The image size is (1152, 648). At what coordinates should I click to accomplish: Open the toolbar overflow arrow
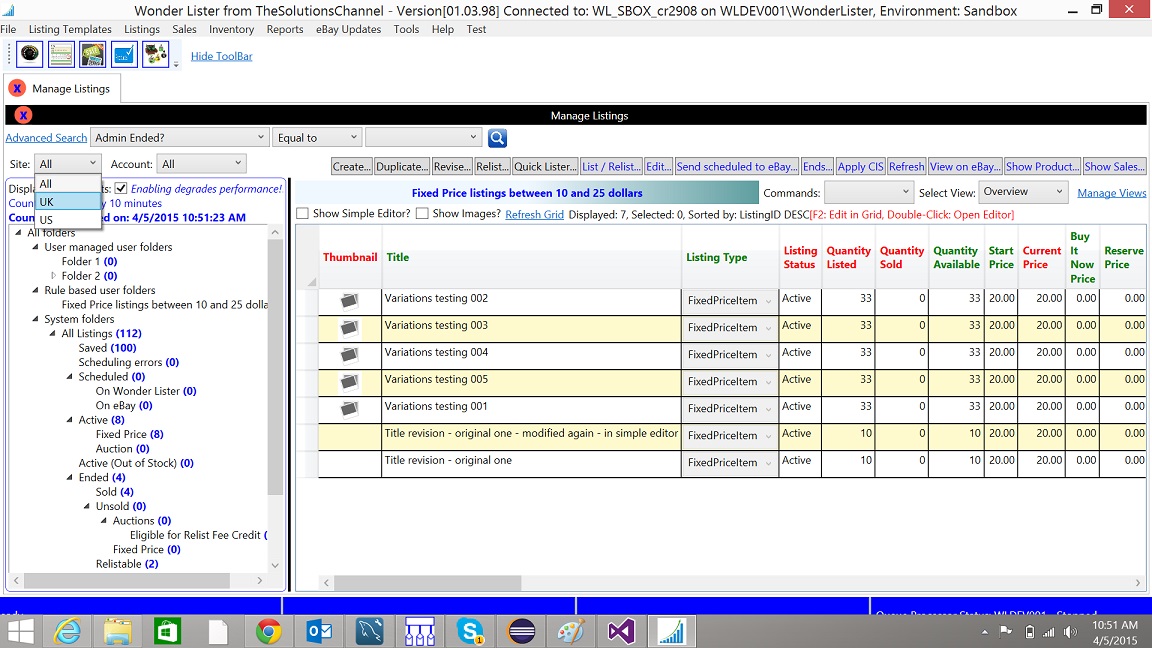tap(176, 63)
